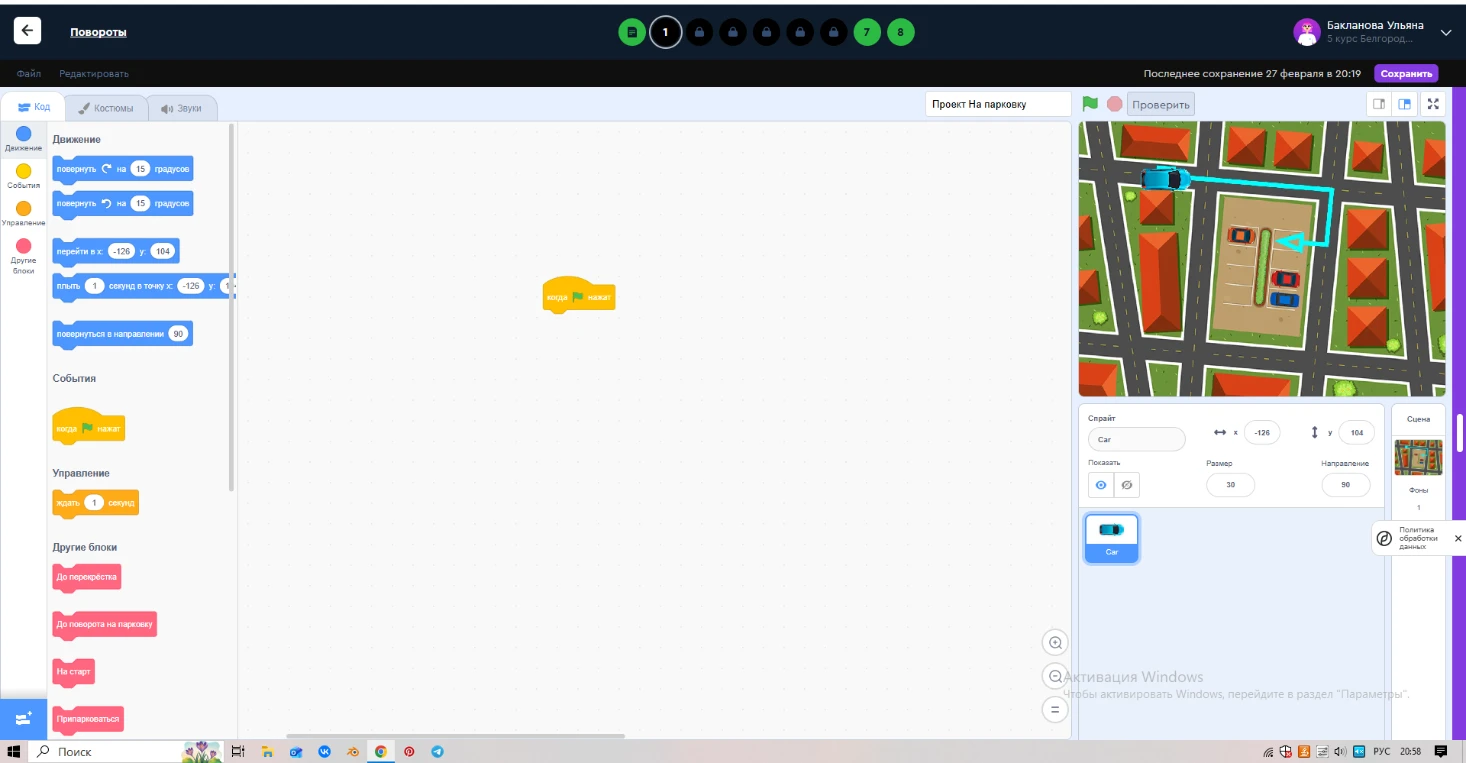Click the user avatar

(x=1307, y=32)
